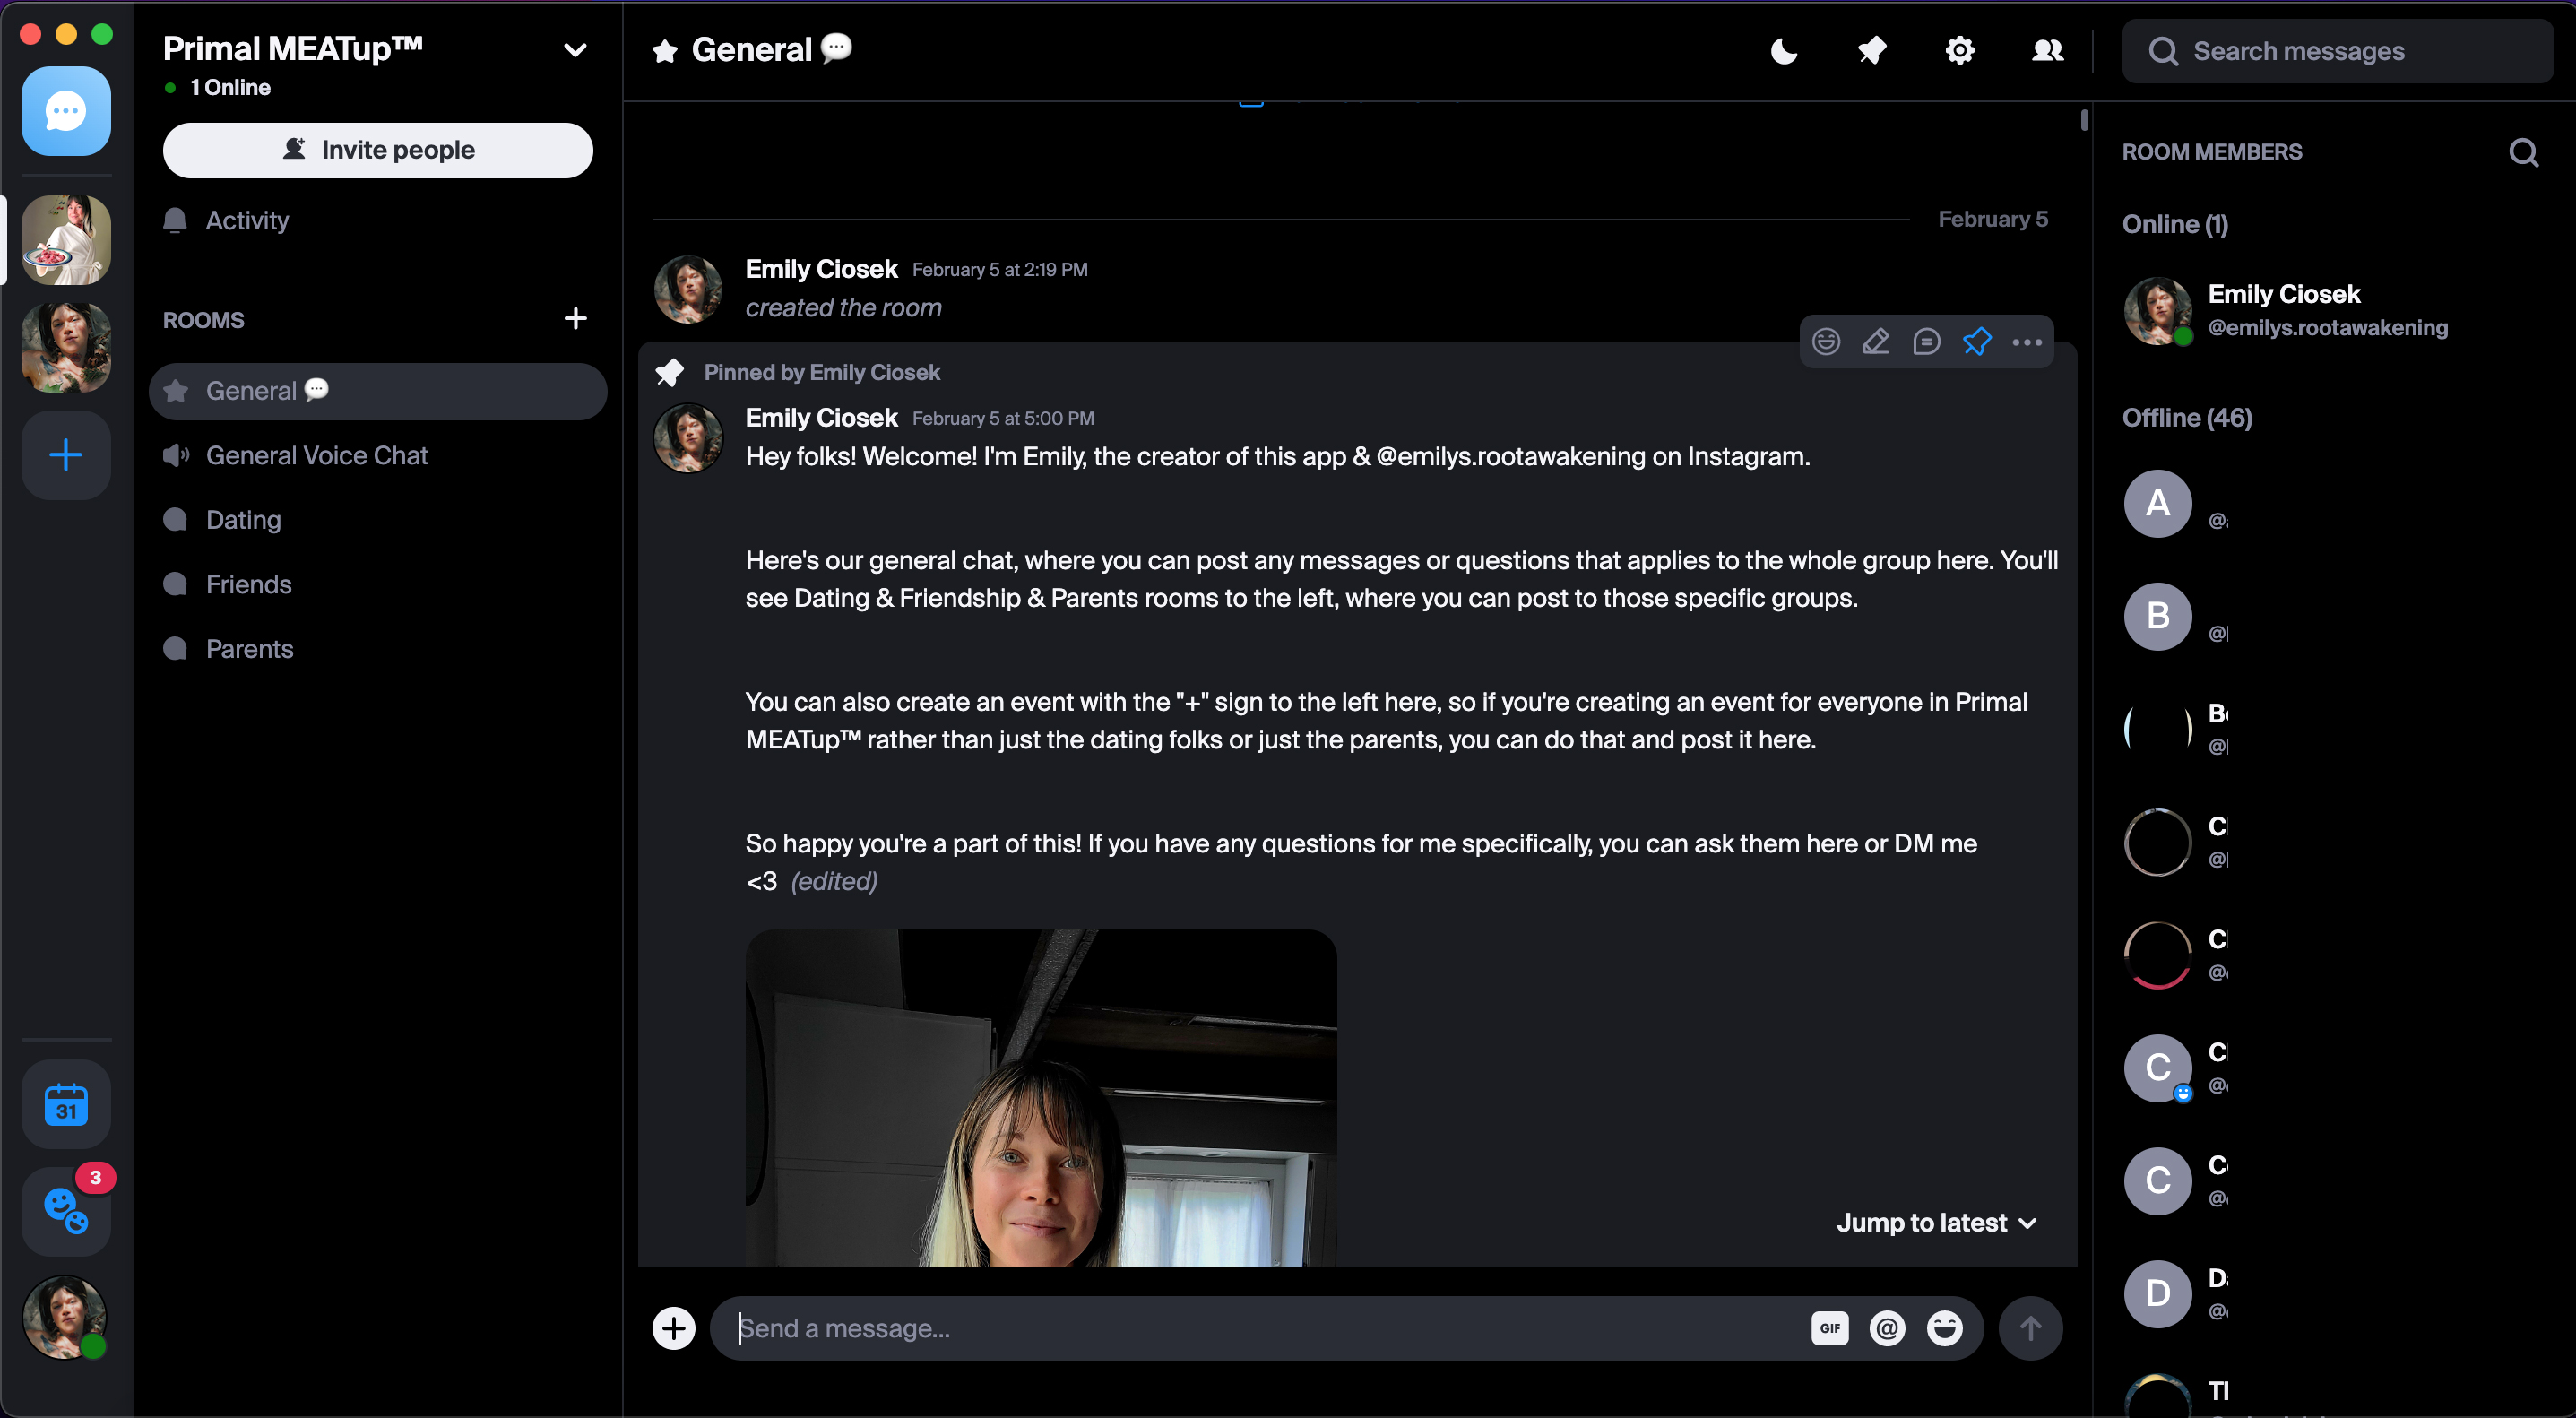Open friends icon with 3 notifications
Viewport: 2576px width, 1418px height.
coord(66,1211)
